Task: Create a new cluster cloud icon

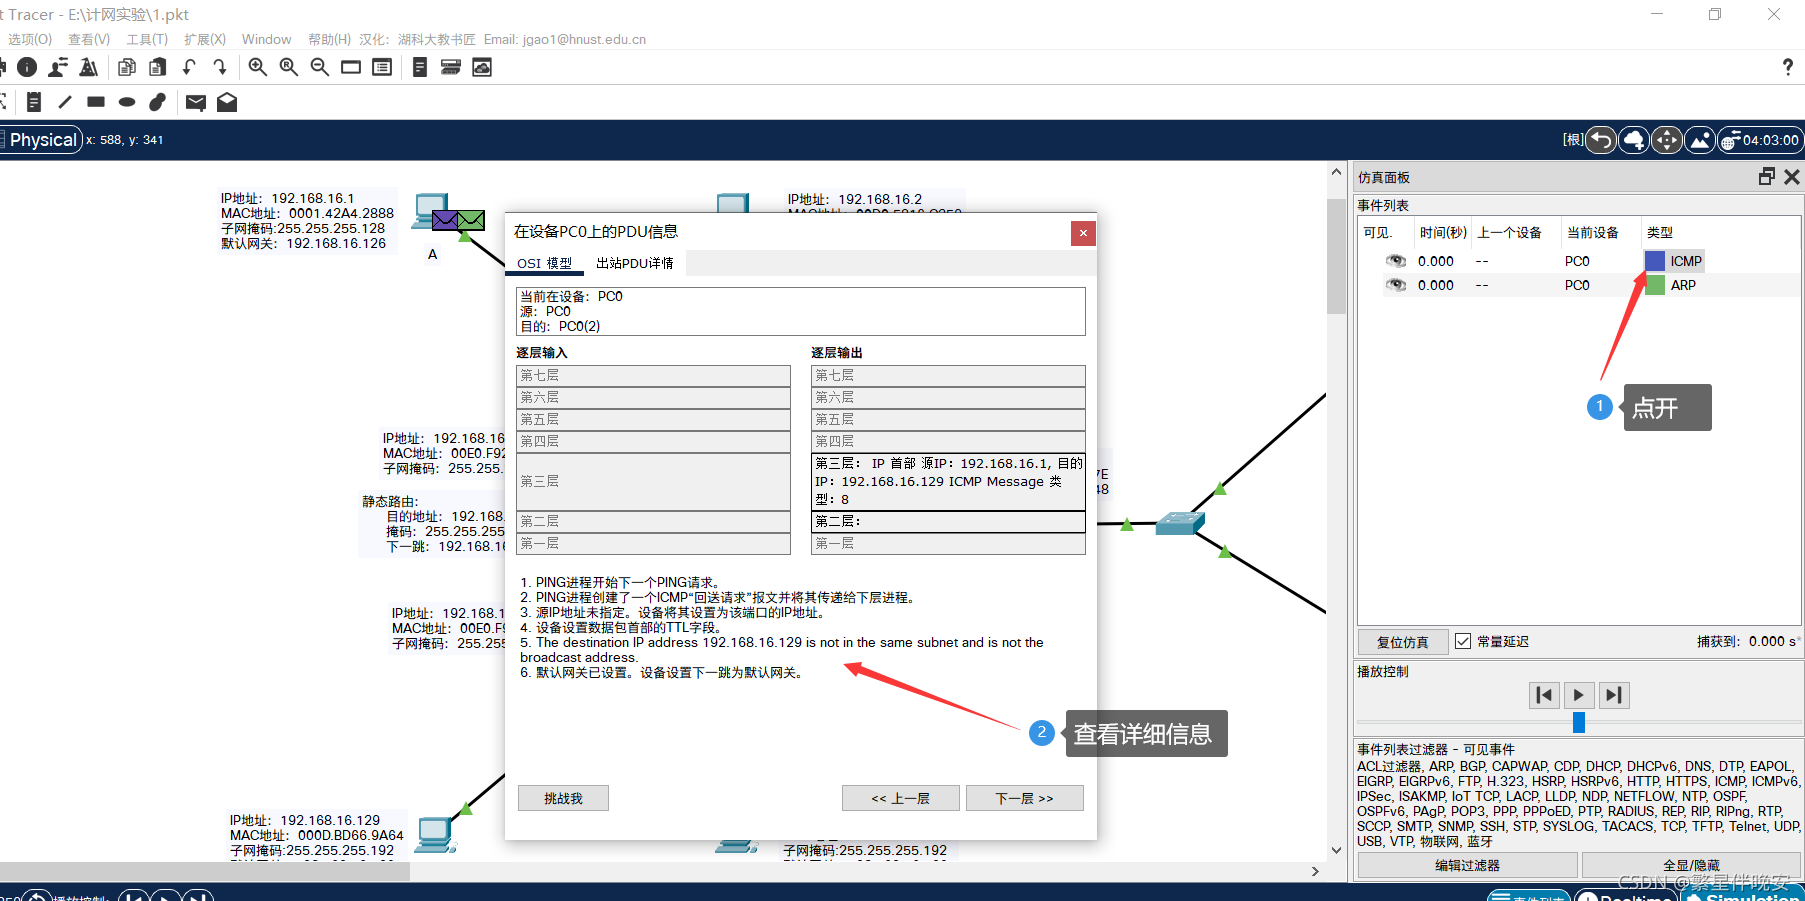Action: point(1634,140)
